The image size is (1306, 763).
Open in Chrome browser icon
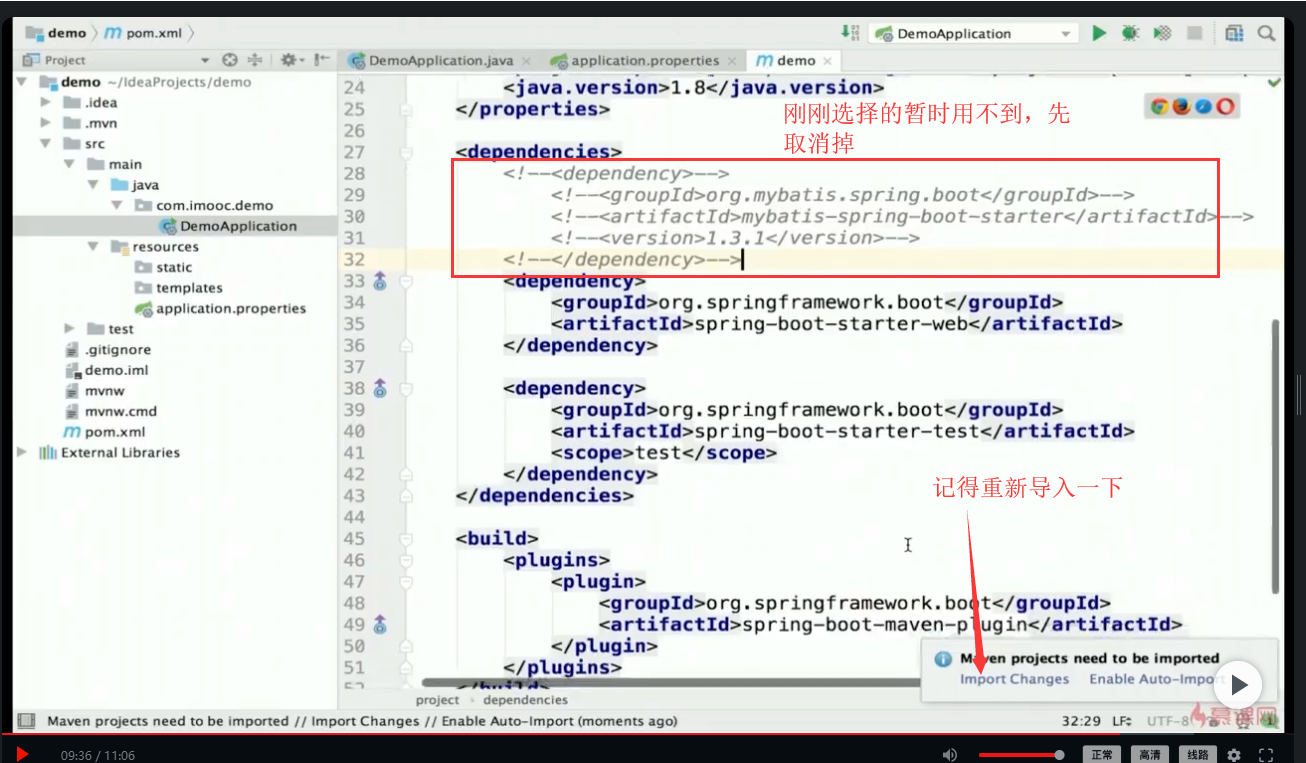[1159, 106]
